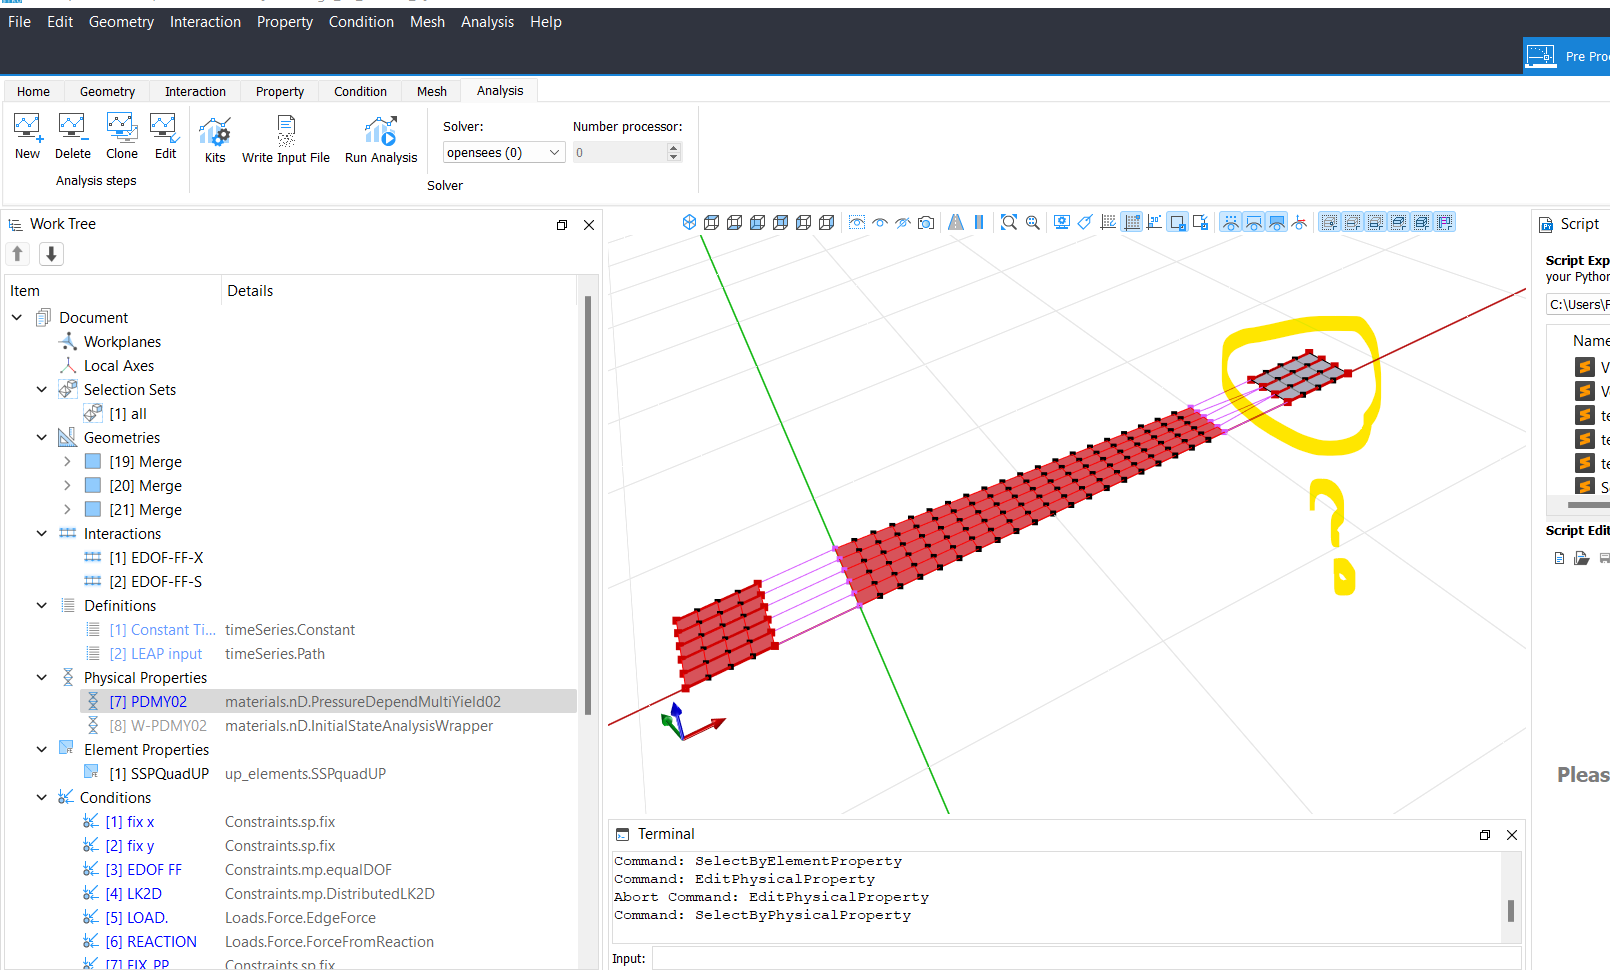The height and width of the screenshot is (970, 1610).
Task: Open the Solver dropdown
Action: tap(504, 152)
